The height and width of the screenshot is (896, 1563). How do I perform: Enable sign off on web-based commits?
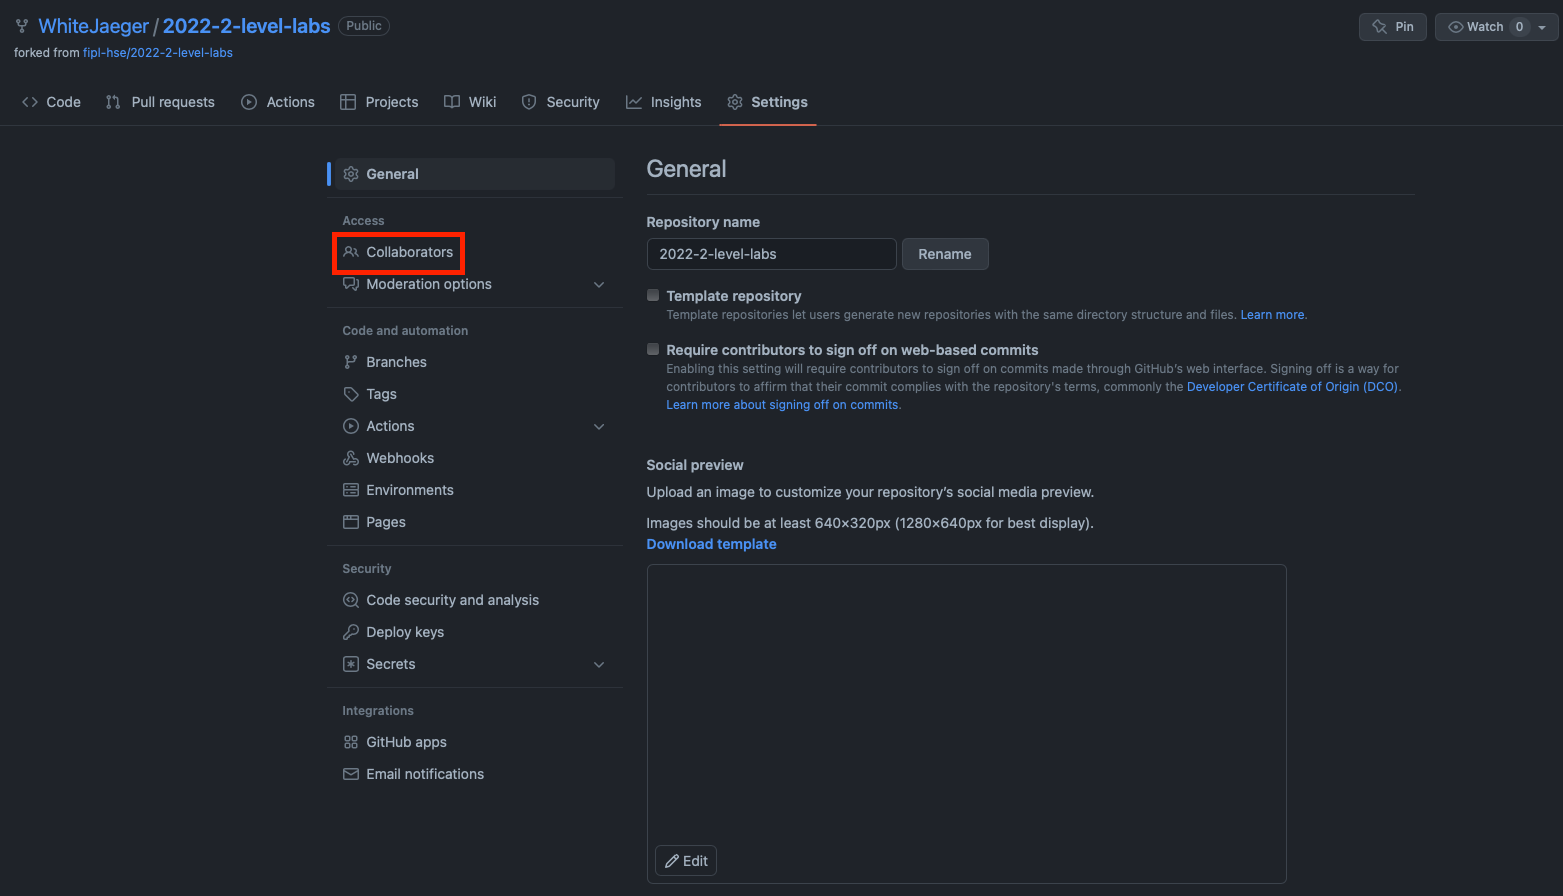pyautogui.click(x=652, y=350)
